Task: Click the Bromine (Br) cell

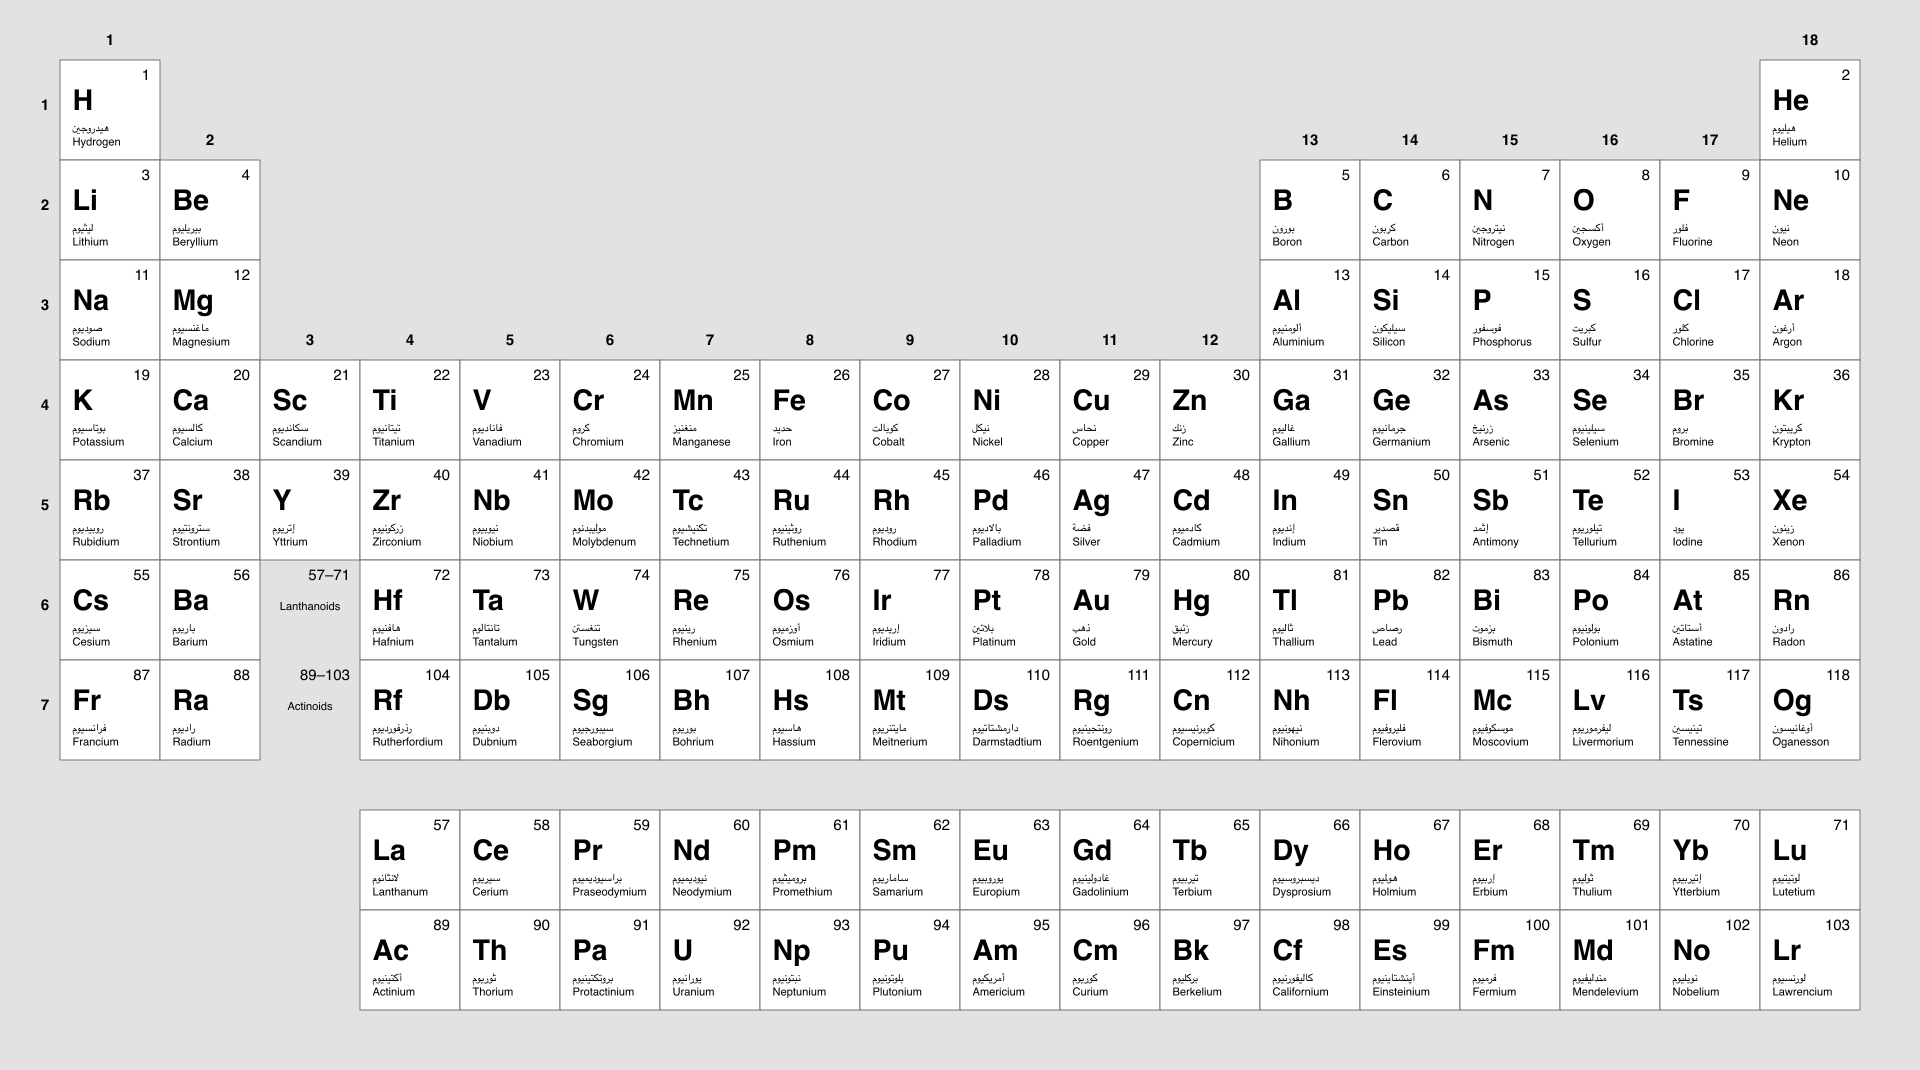Action: click(1710, 410)
